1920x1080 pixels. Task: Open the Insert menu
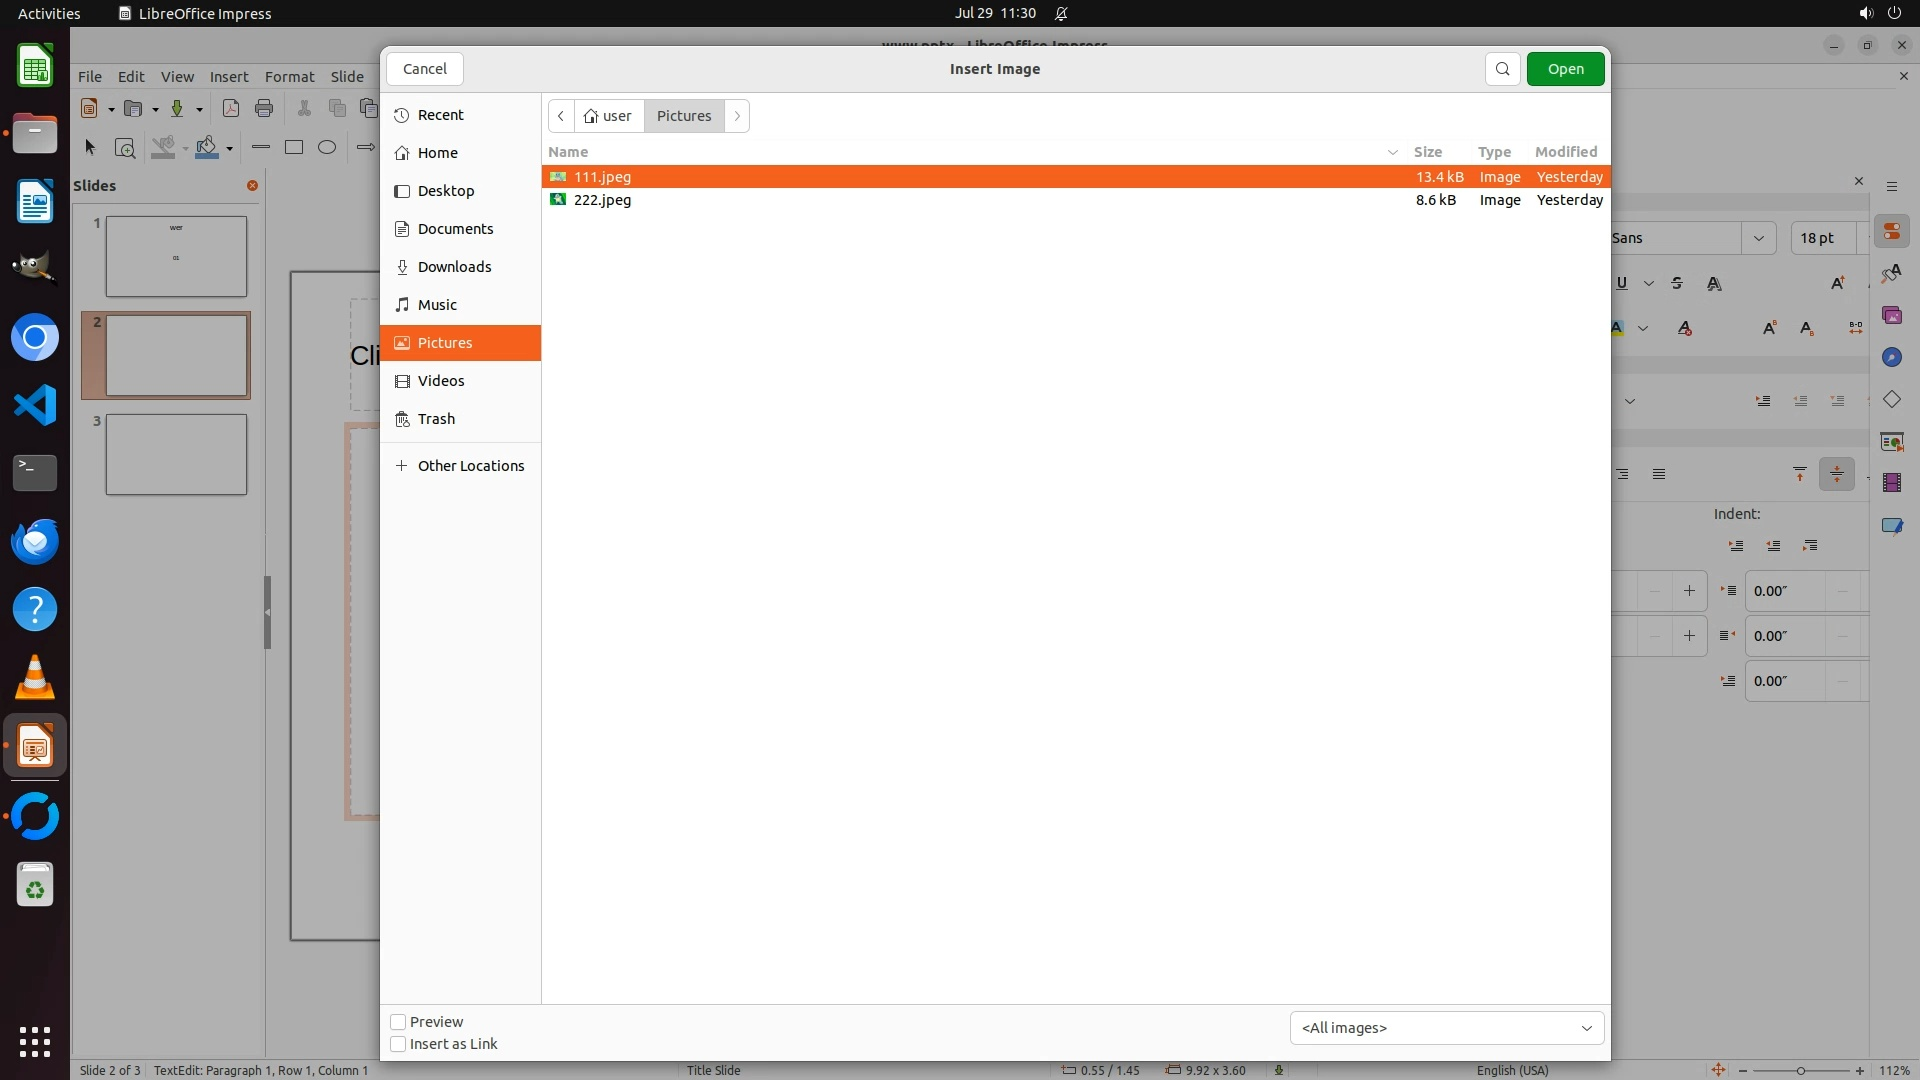(x=228, y=77)
